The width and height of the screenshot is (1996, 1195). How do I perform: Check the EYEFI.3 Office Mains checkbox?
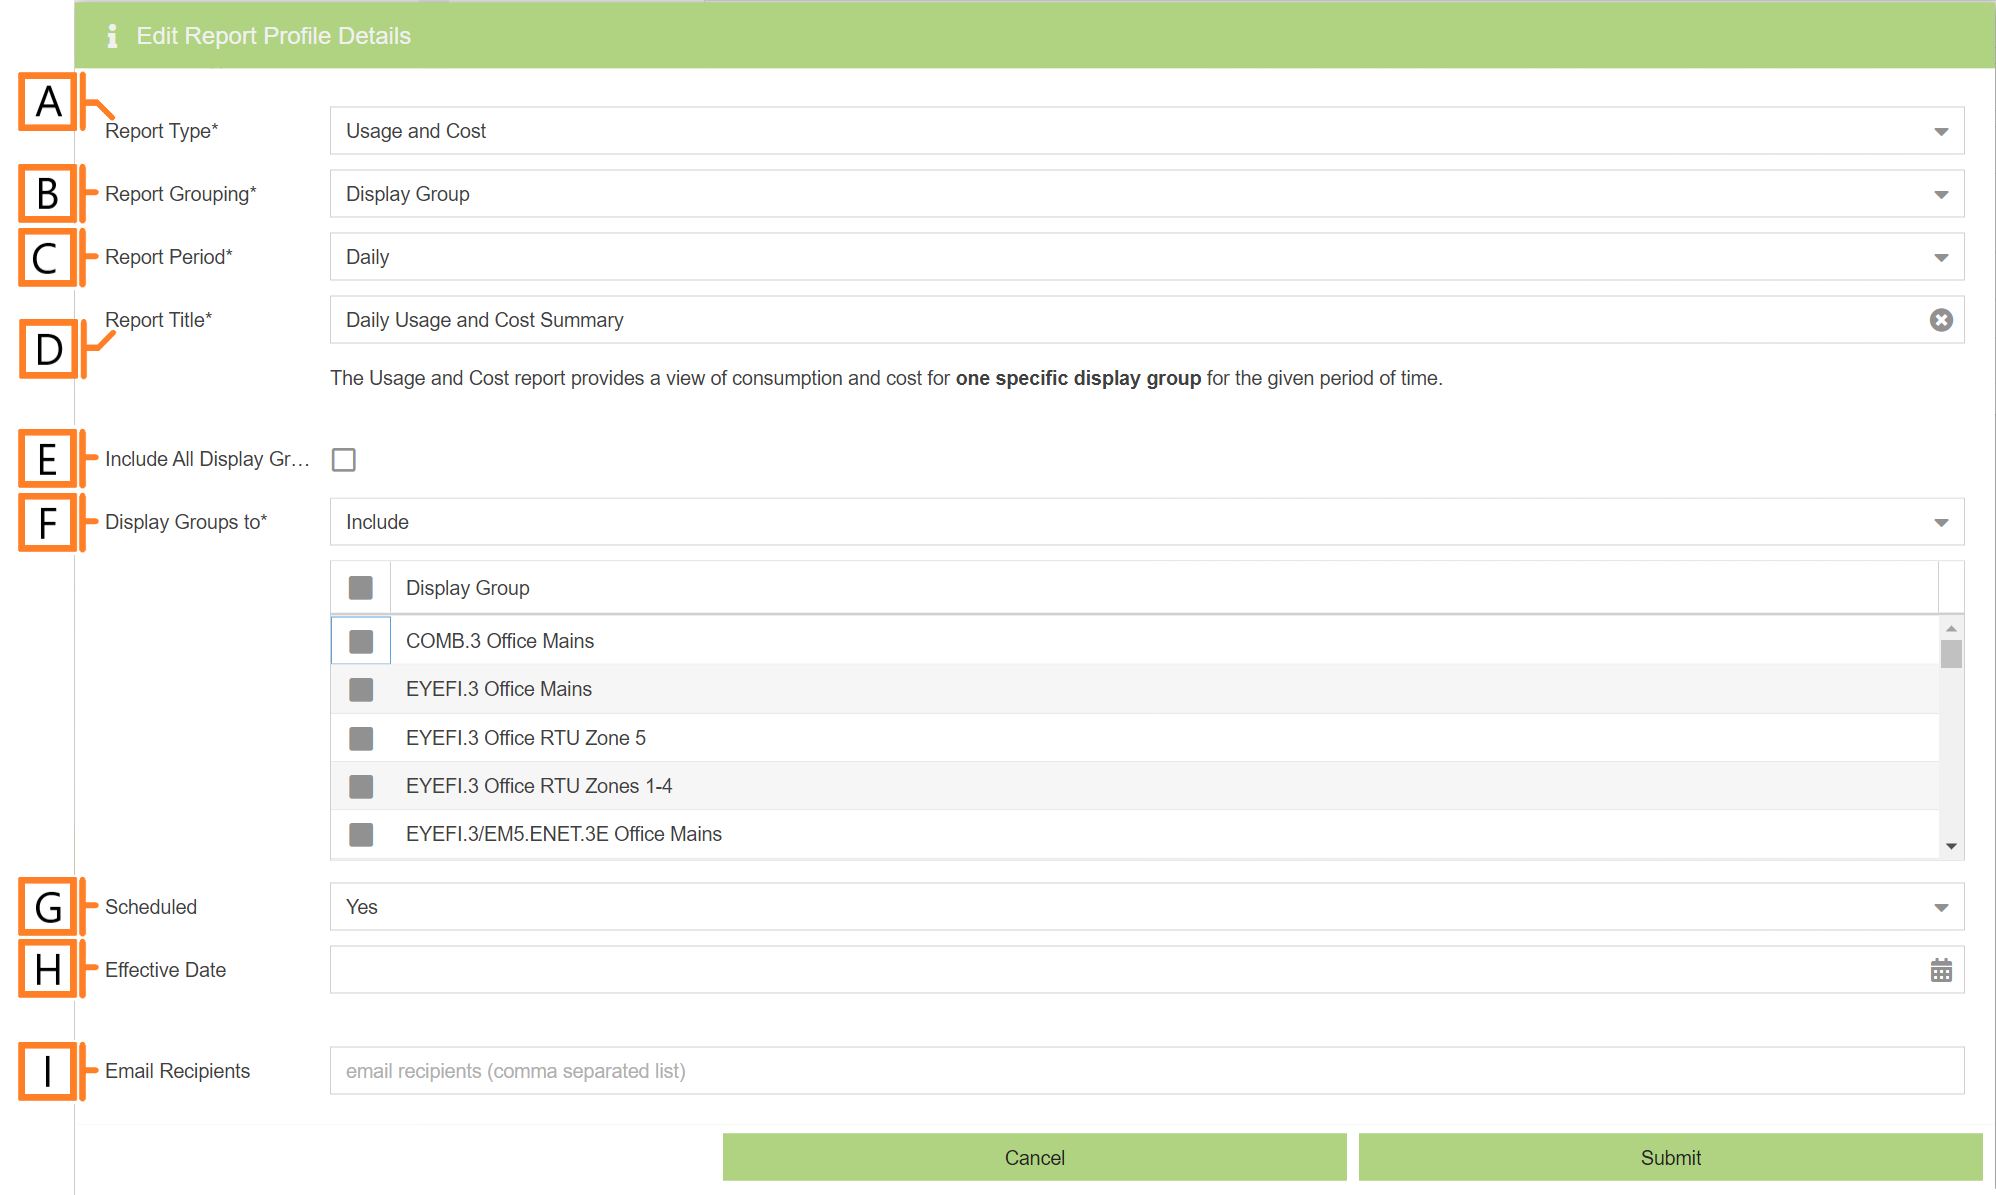click(360, 689)
